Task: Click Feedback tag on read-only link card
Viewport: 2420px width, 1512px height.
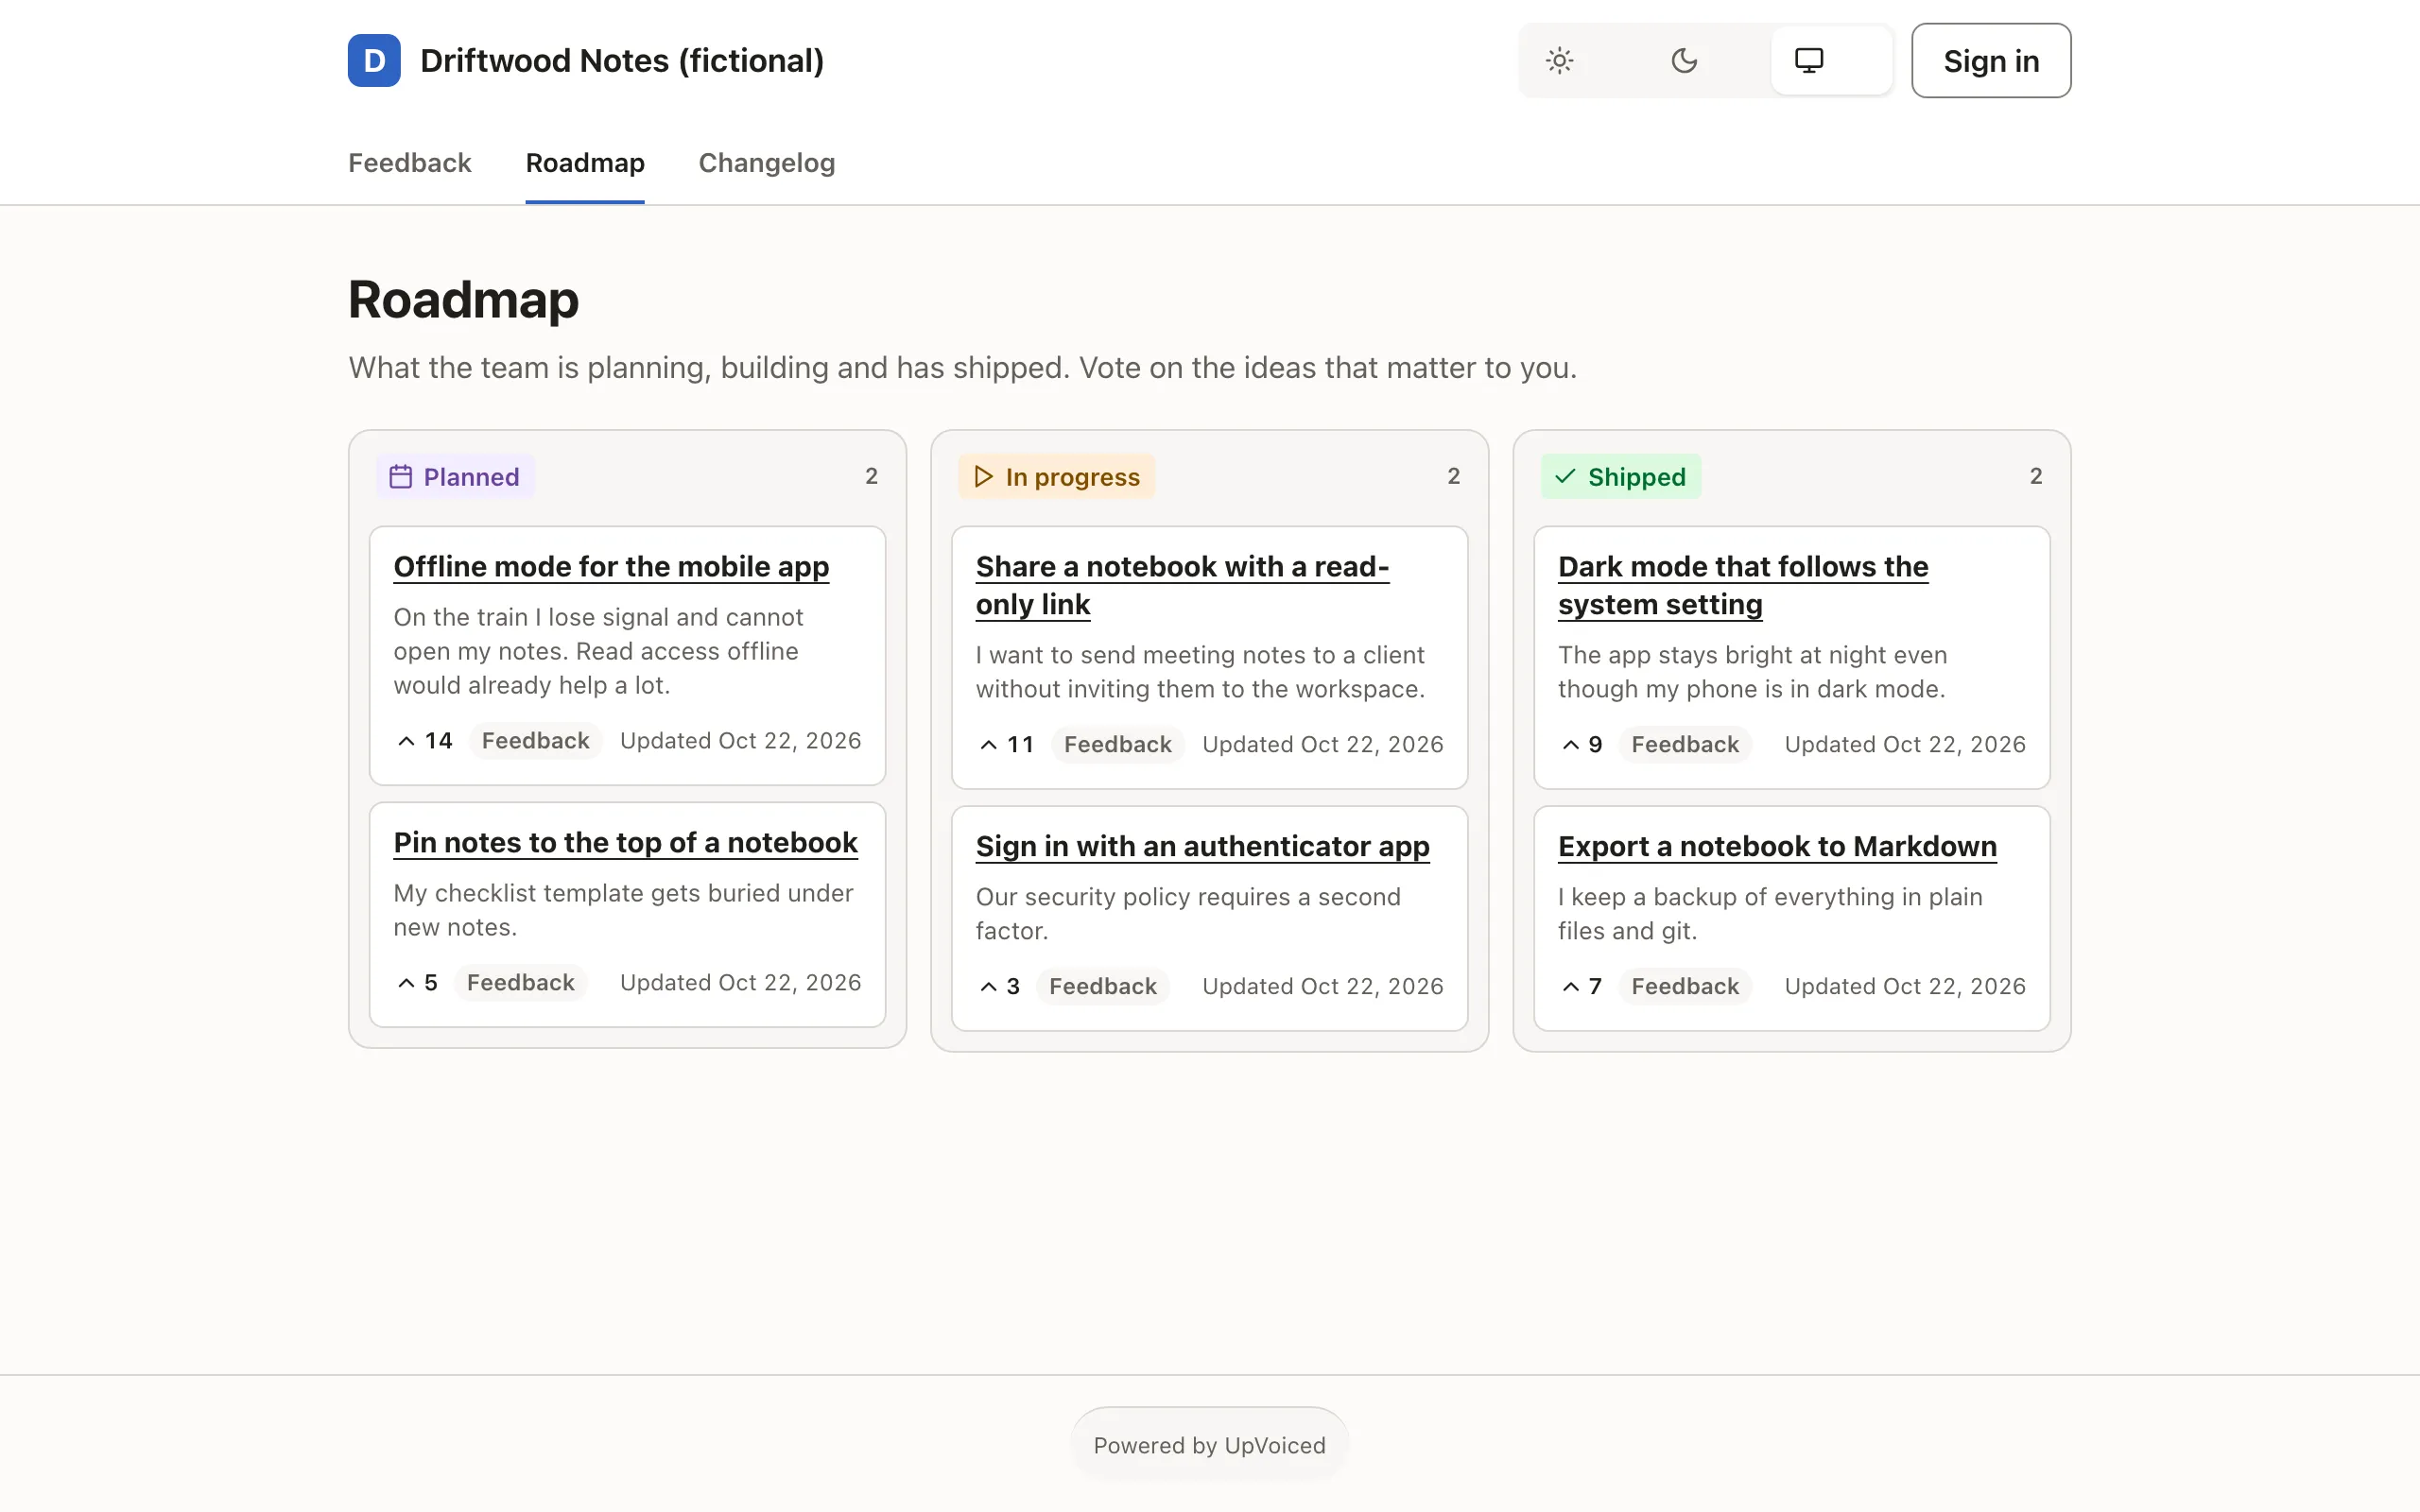Action: point(1117,745)
